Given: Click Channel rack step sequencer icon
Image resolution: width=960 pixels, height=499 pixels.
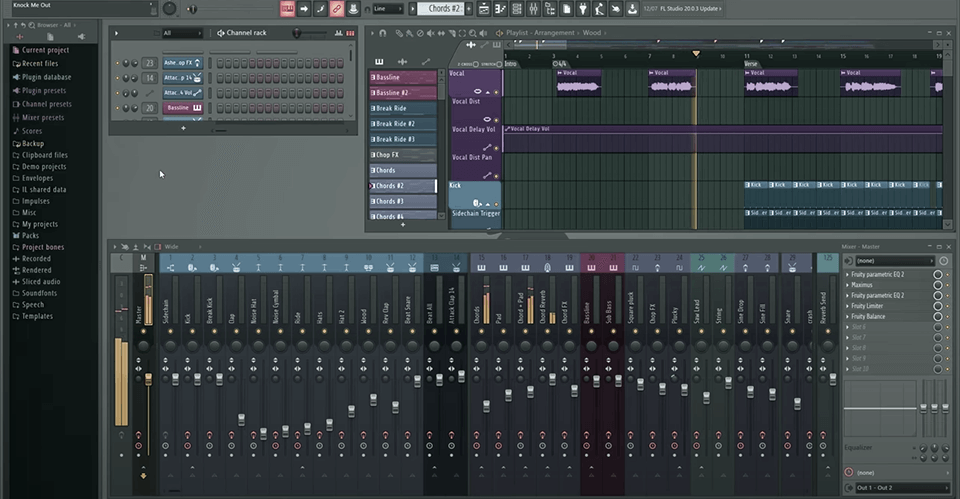Looking at the screenshot, I should (350, 33).
